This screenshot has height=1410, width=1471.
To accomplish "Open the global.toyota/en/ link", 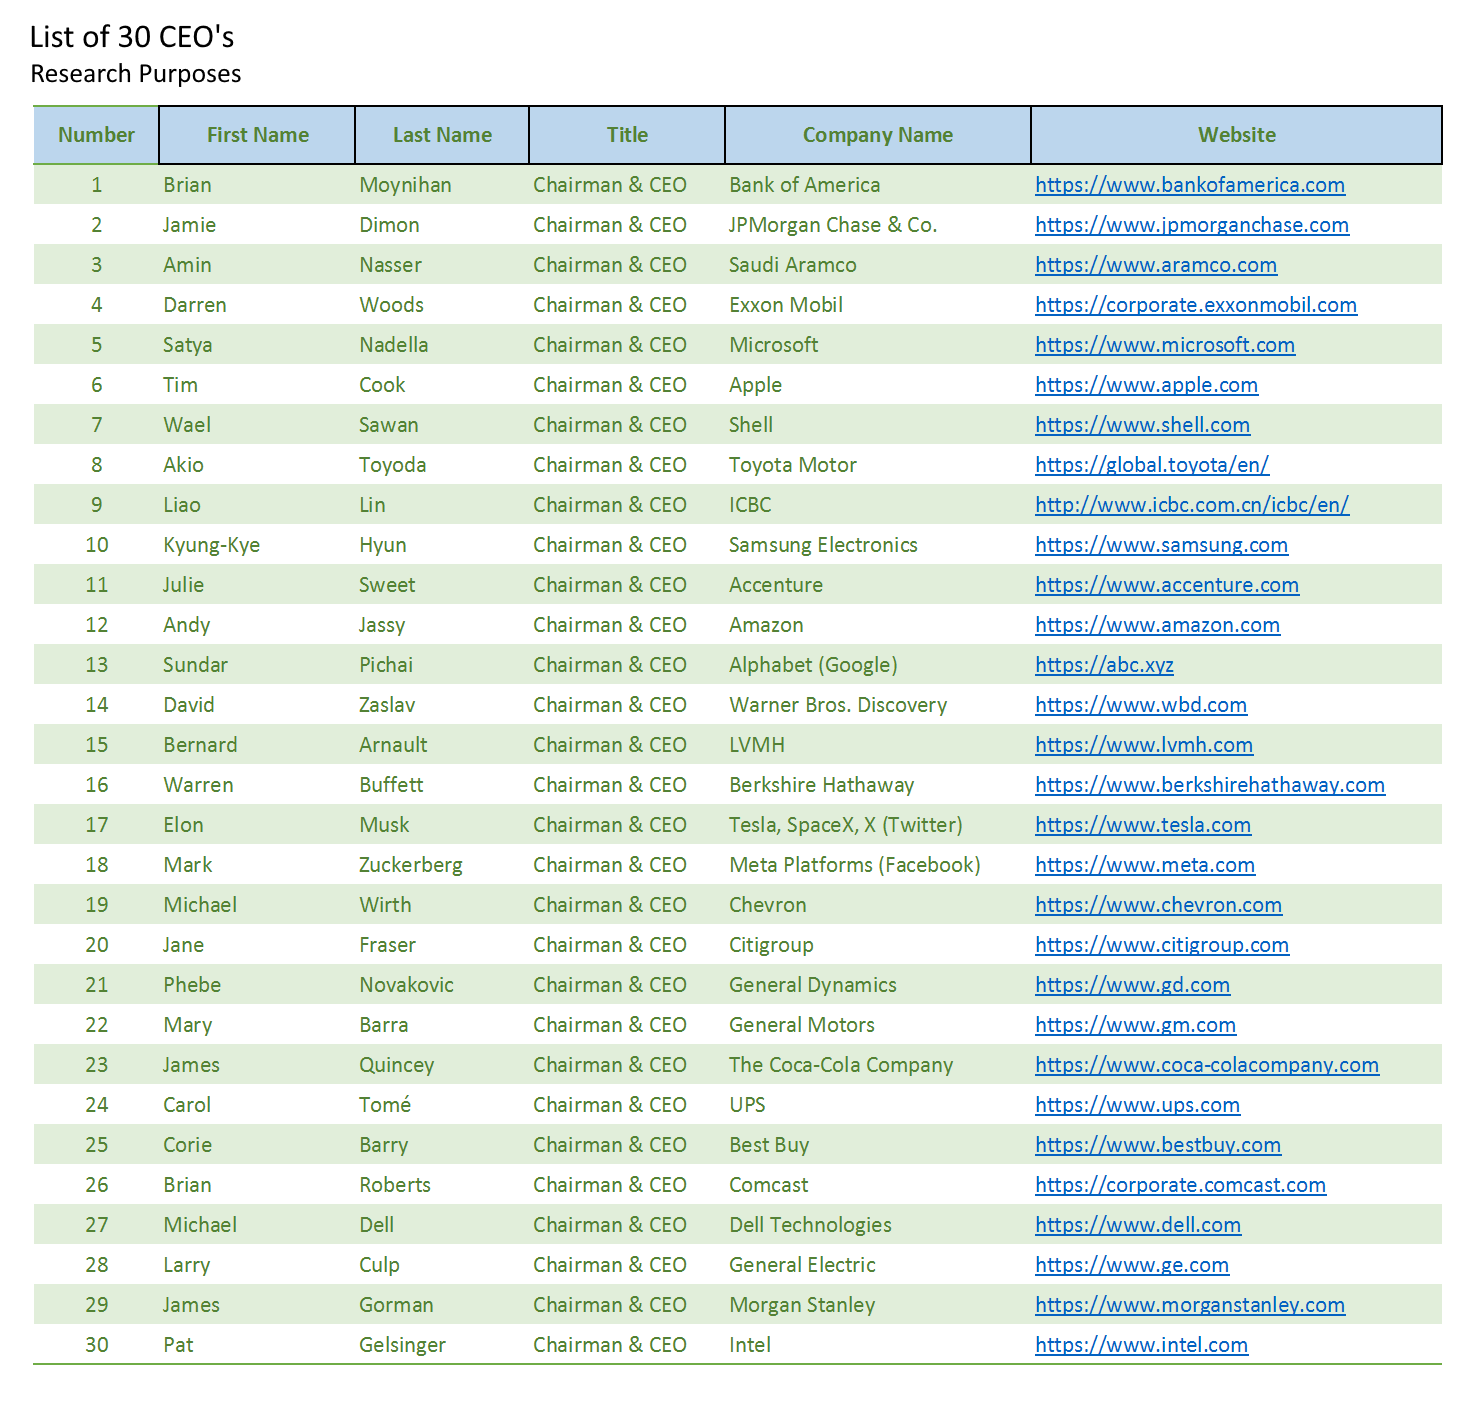I will tap(1152, 465).
